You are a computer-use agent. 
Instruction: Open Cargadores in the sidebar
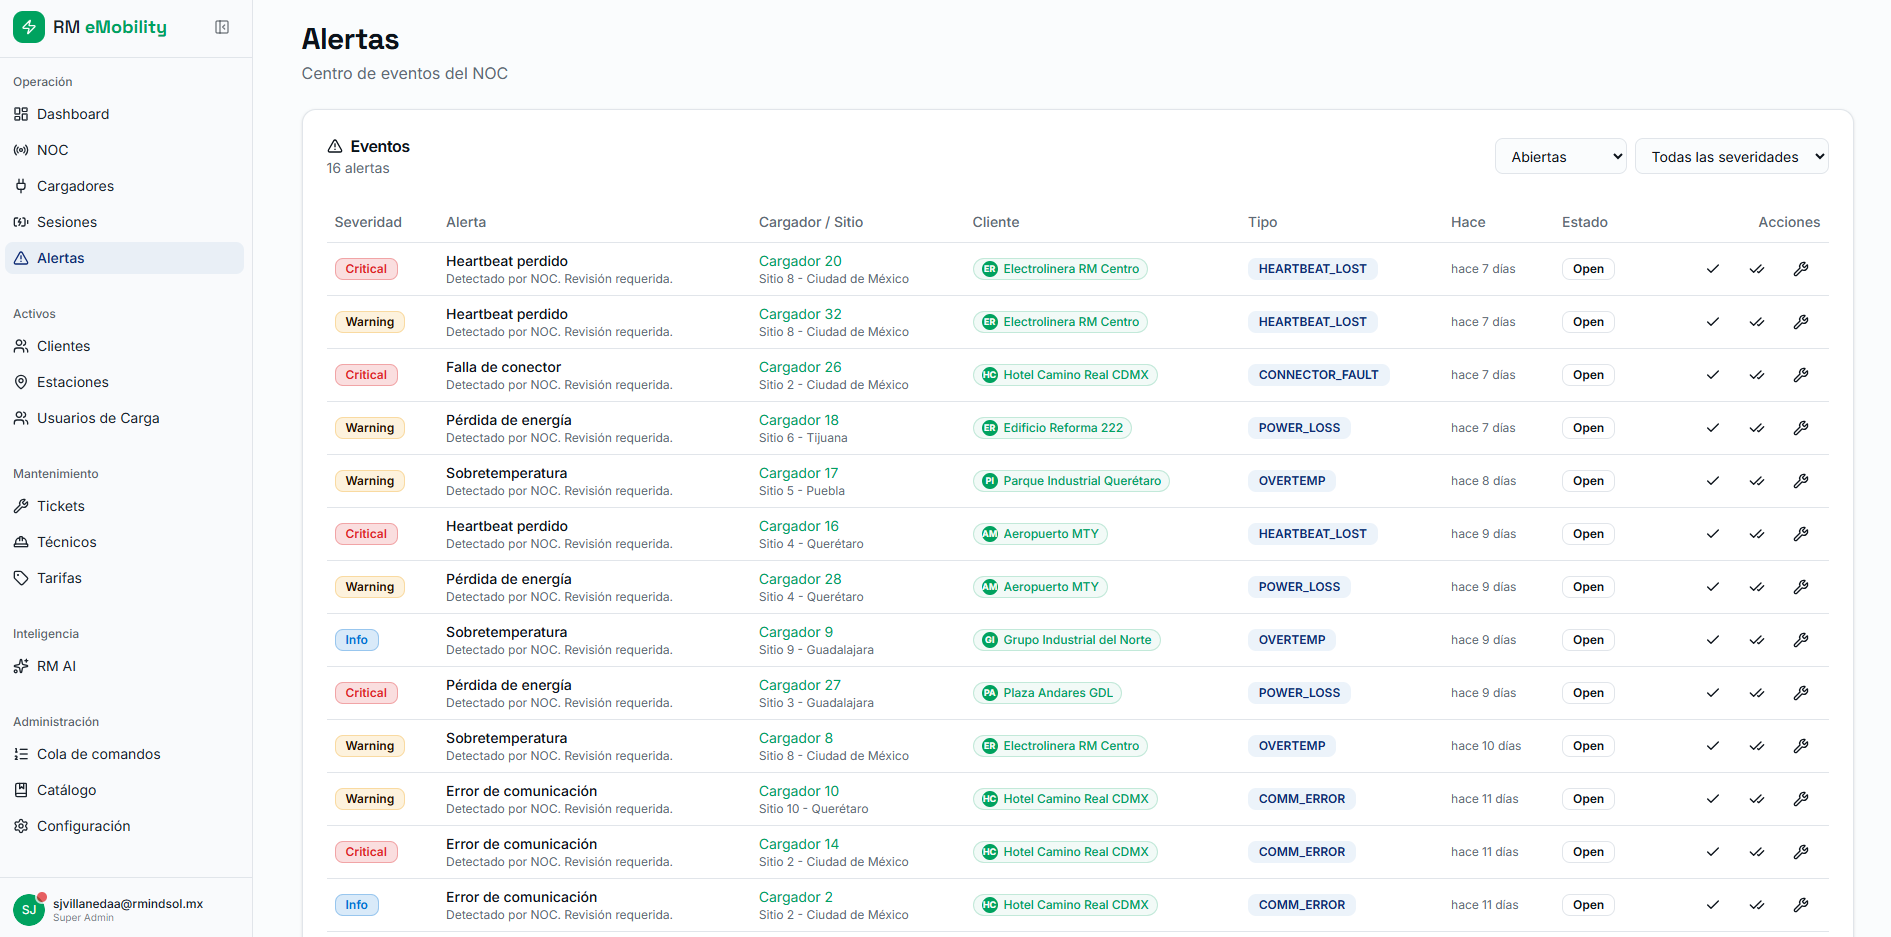124,186
